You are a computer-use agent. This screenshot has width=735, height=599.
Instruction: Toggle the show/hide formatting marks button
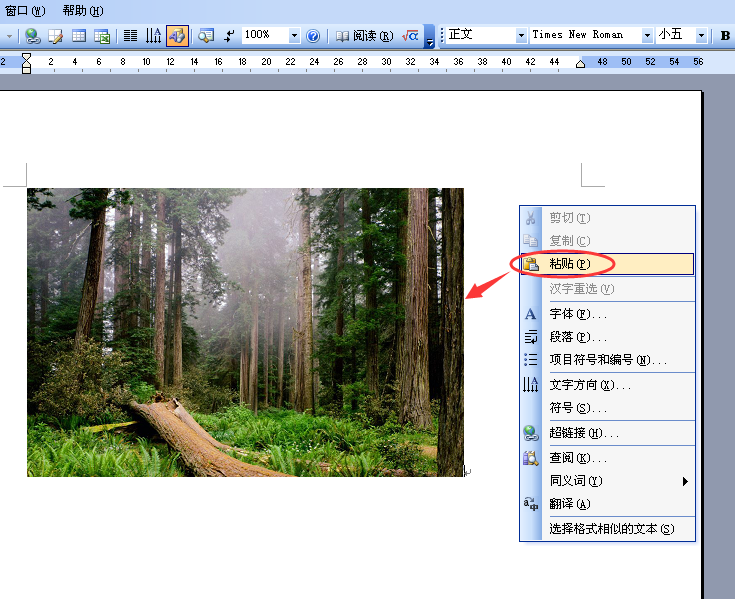point(229,36)
